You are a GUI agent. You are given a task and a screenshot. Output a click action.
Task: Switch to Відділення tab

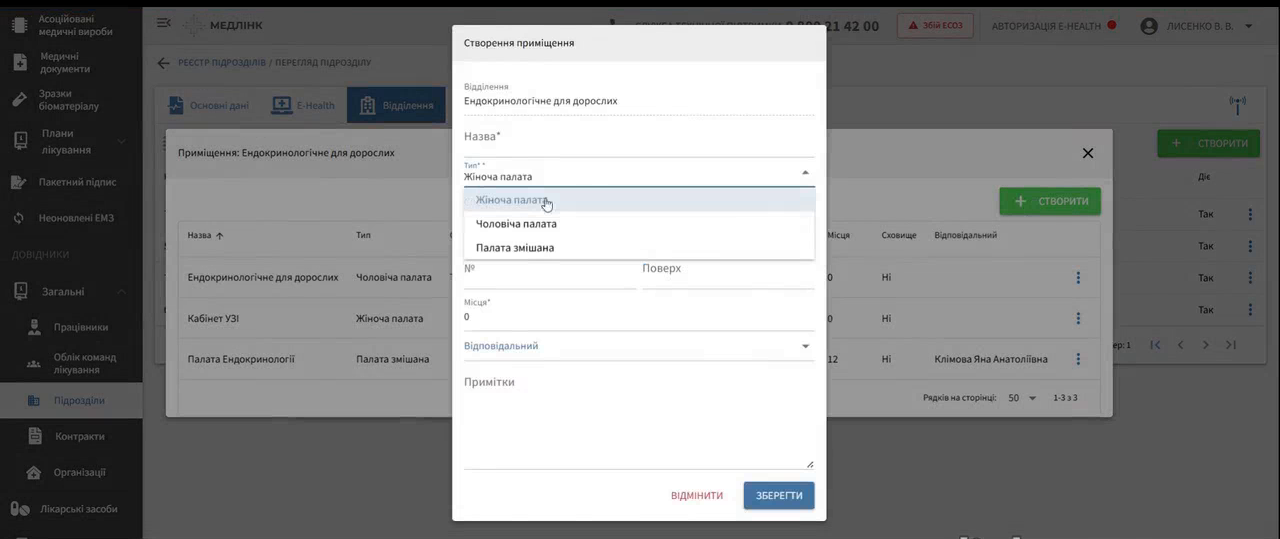coord(396,105)
